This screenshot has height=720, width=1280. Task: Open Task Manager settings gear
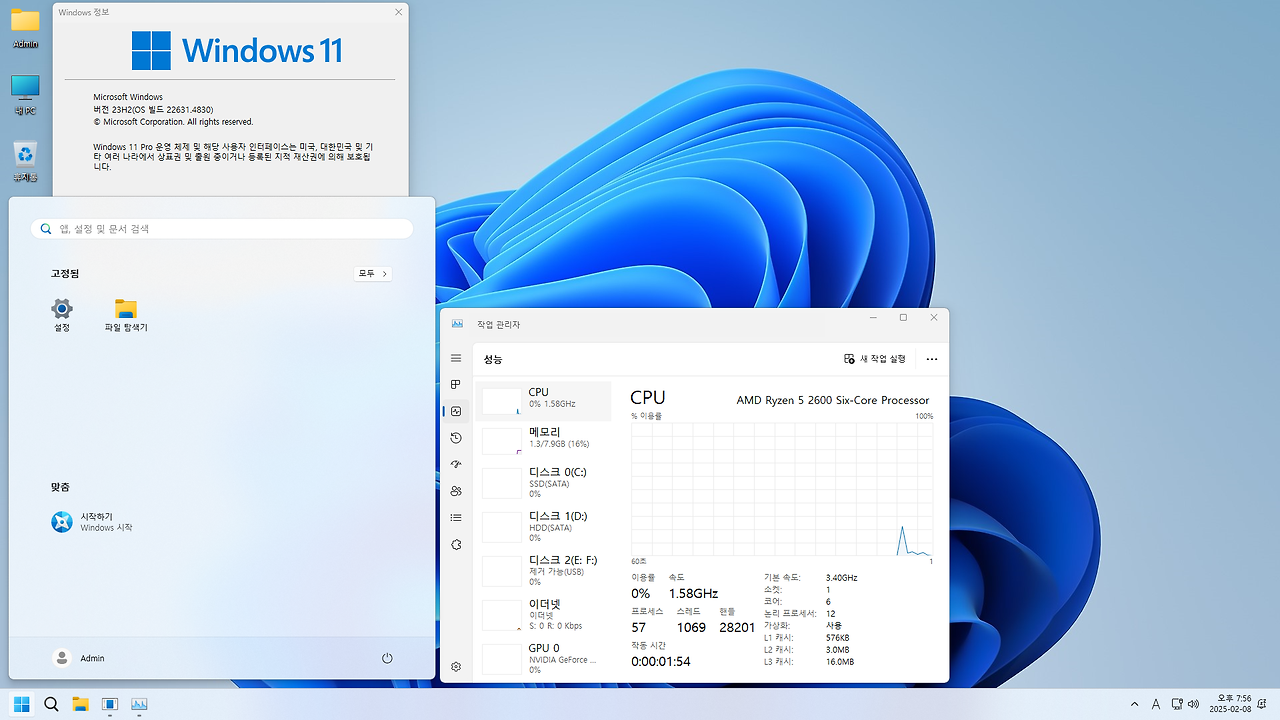click(456, 667)
